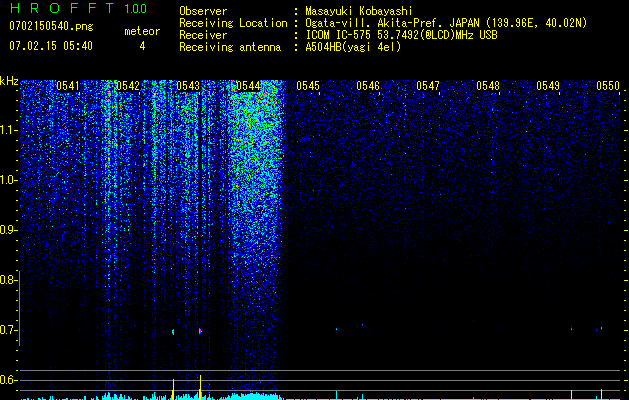This screenshot has height=400, width=629.
Task: Click the meteor count value 4
Action: tap(142, 46)
